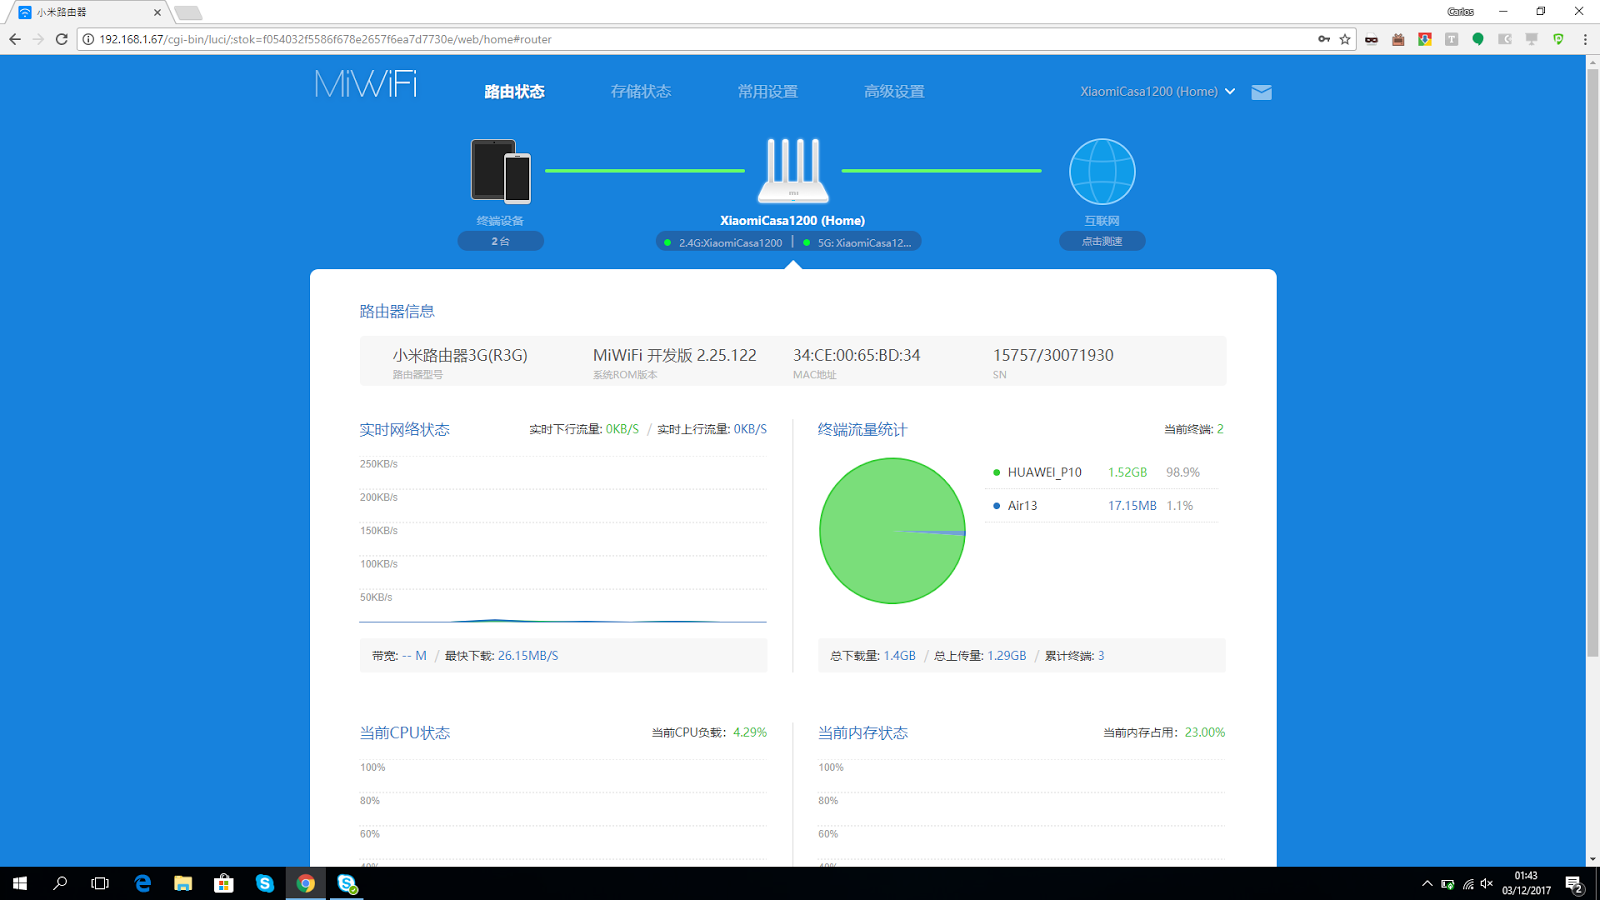
Task: Select the 路由状态 tab
Action: [514, 92]
